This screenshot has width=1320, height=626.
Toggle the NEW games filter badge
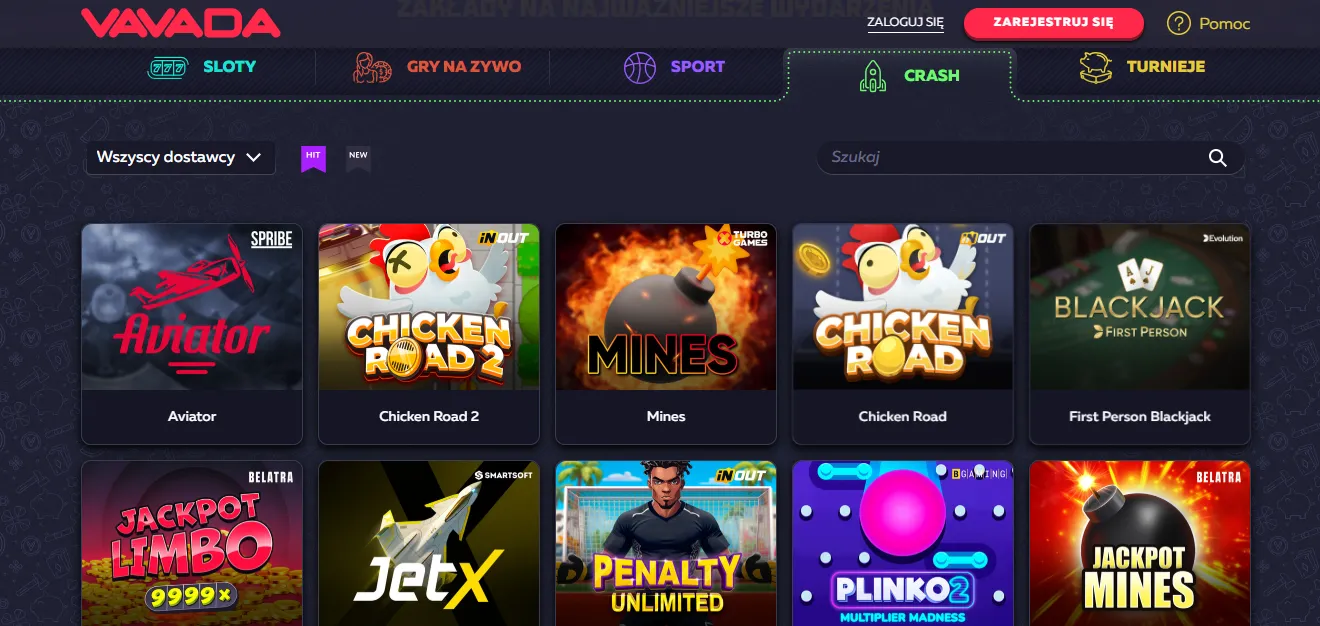pos(358,158)
